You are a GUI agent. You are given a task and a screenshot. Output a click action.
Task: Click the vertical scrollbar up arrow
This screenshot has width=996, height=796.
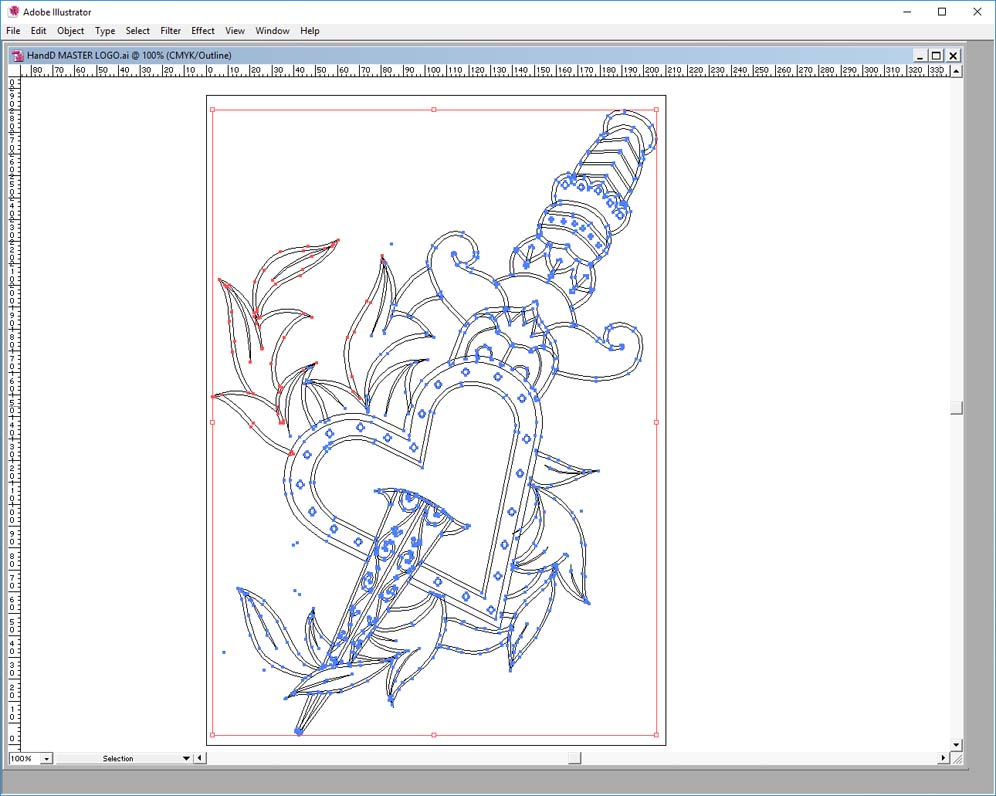[x=957, y=71]
